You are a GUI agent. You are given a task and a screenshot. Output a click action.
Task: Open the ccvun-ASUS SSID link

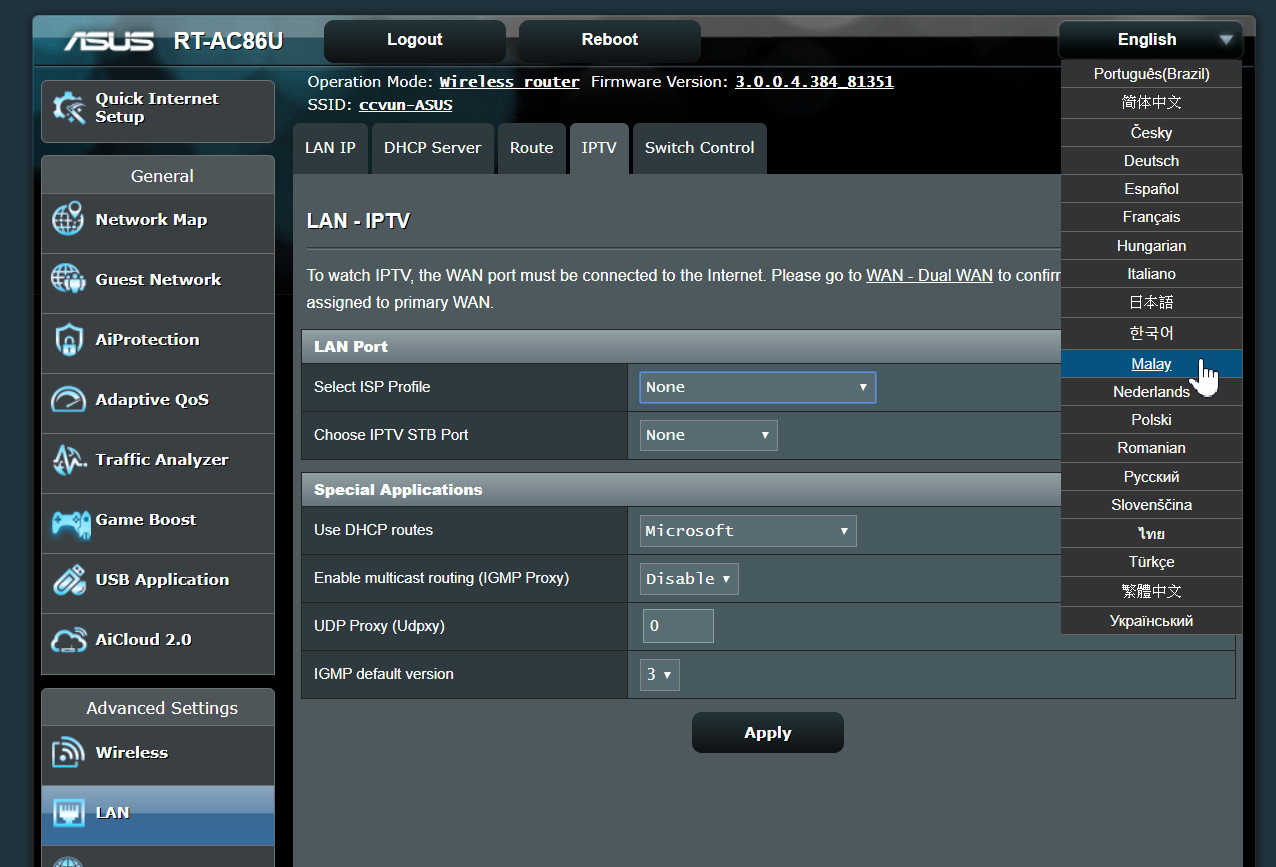click(x=406, y=105)
